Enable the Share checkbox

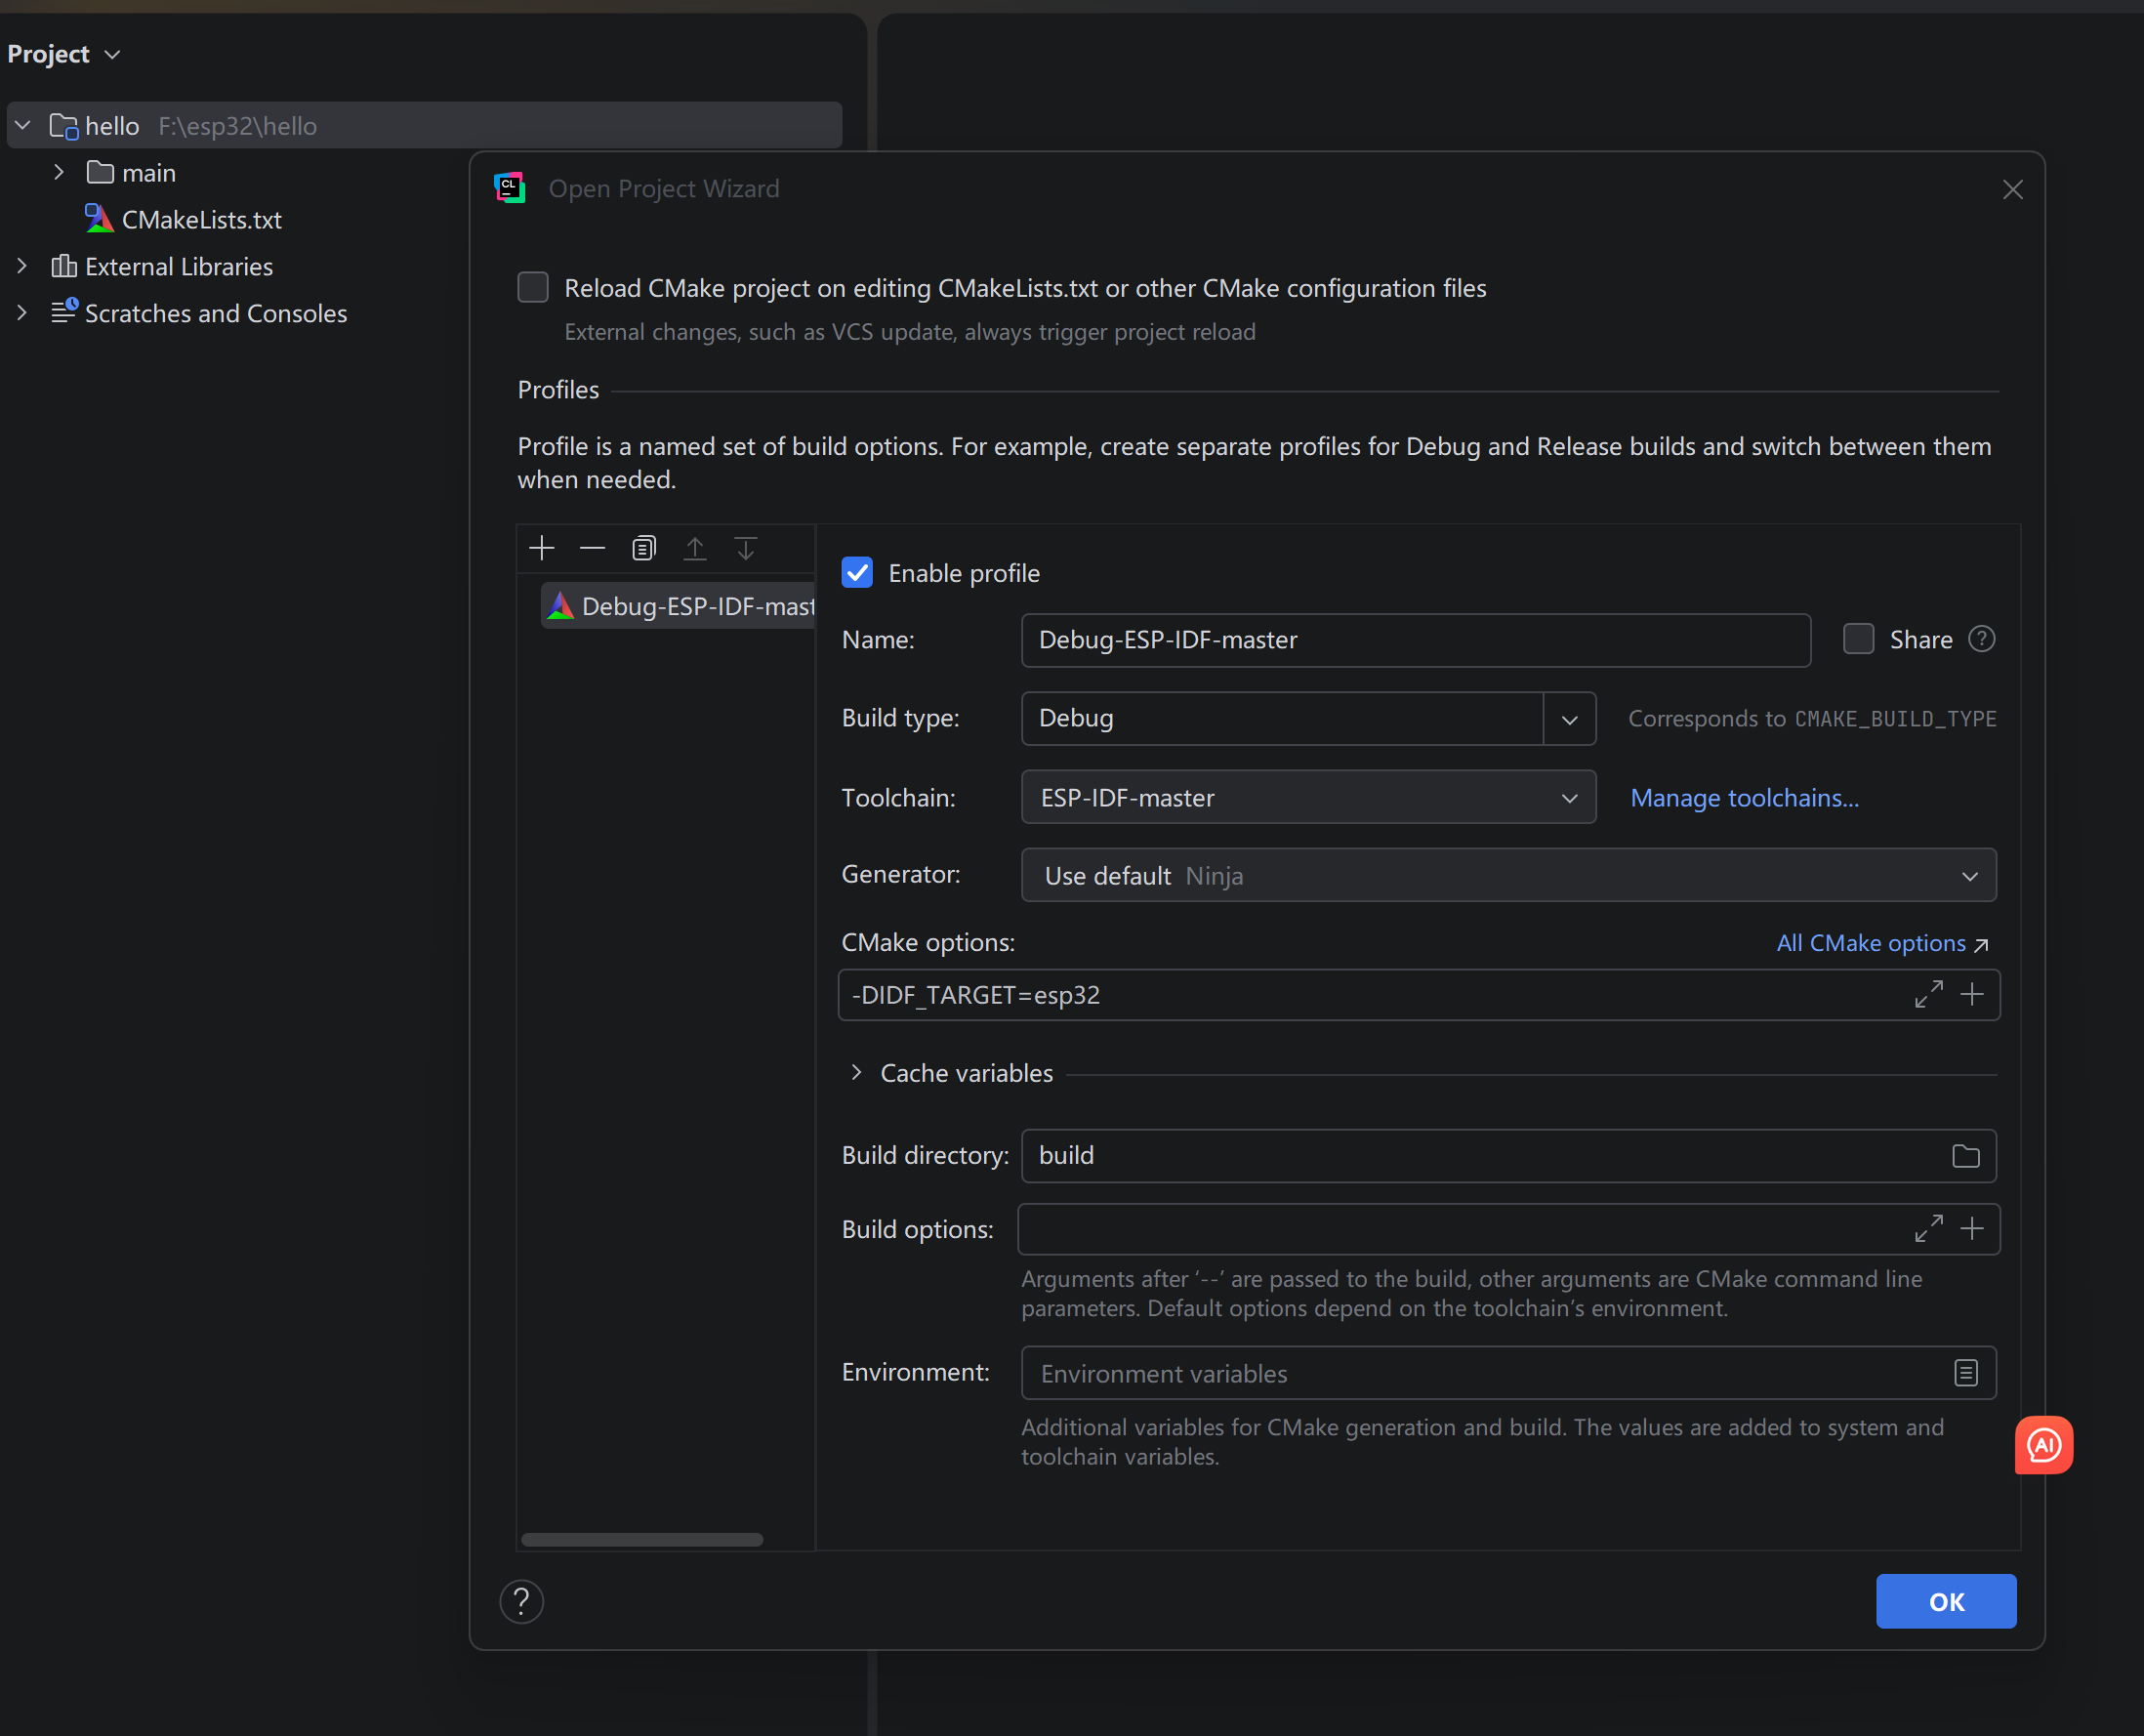pos(1858,639)
